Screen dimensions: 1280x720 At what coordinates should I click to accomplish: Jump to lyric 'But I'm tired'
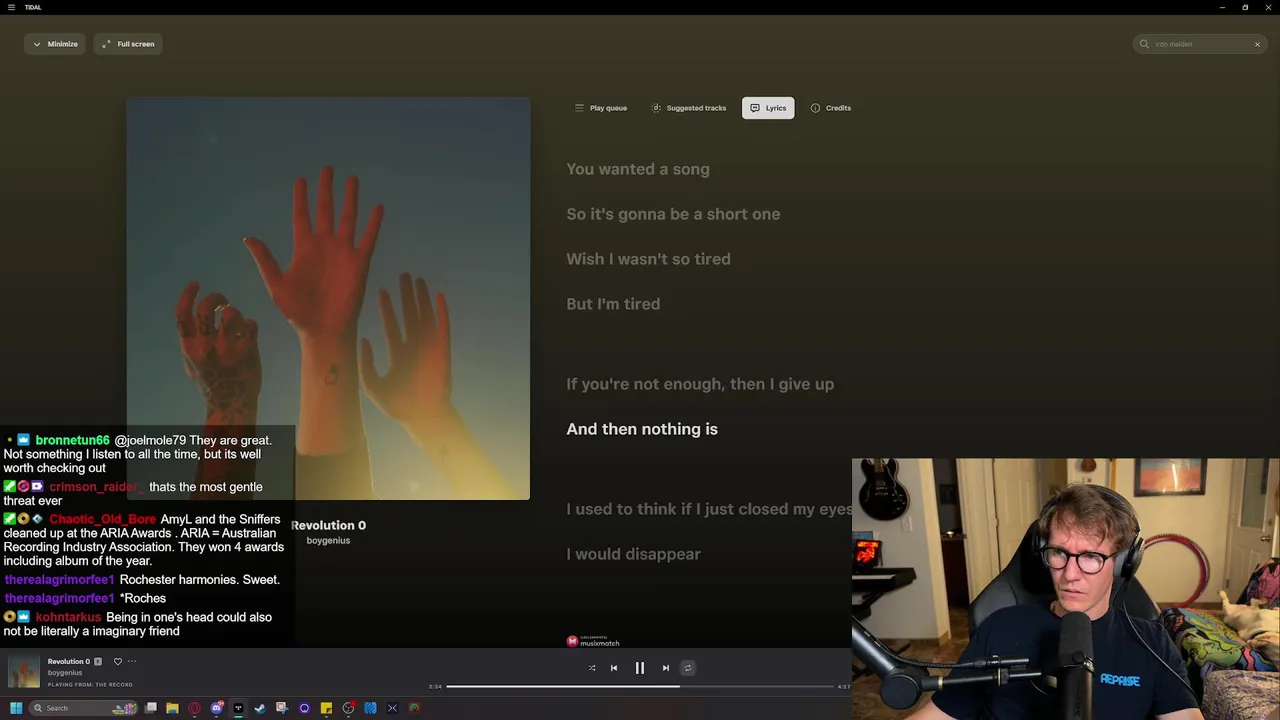tap(613, 304)
